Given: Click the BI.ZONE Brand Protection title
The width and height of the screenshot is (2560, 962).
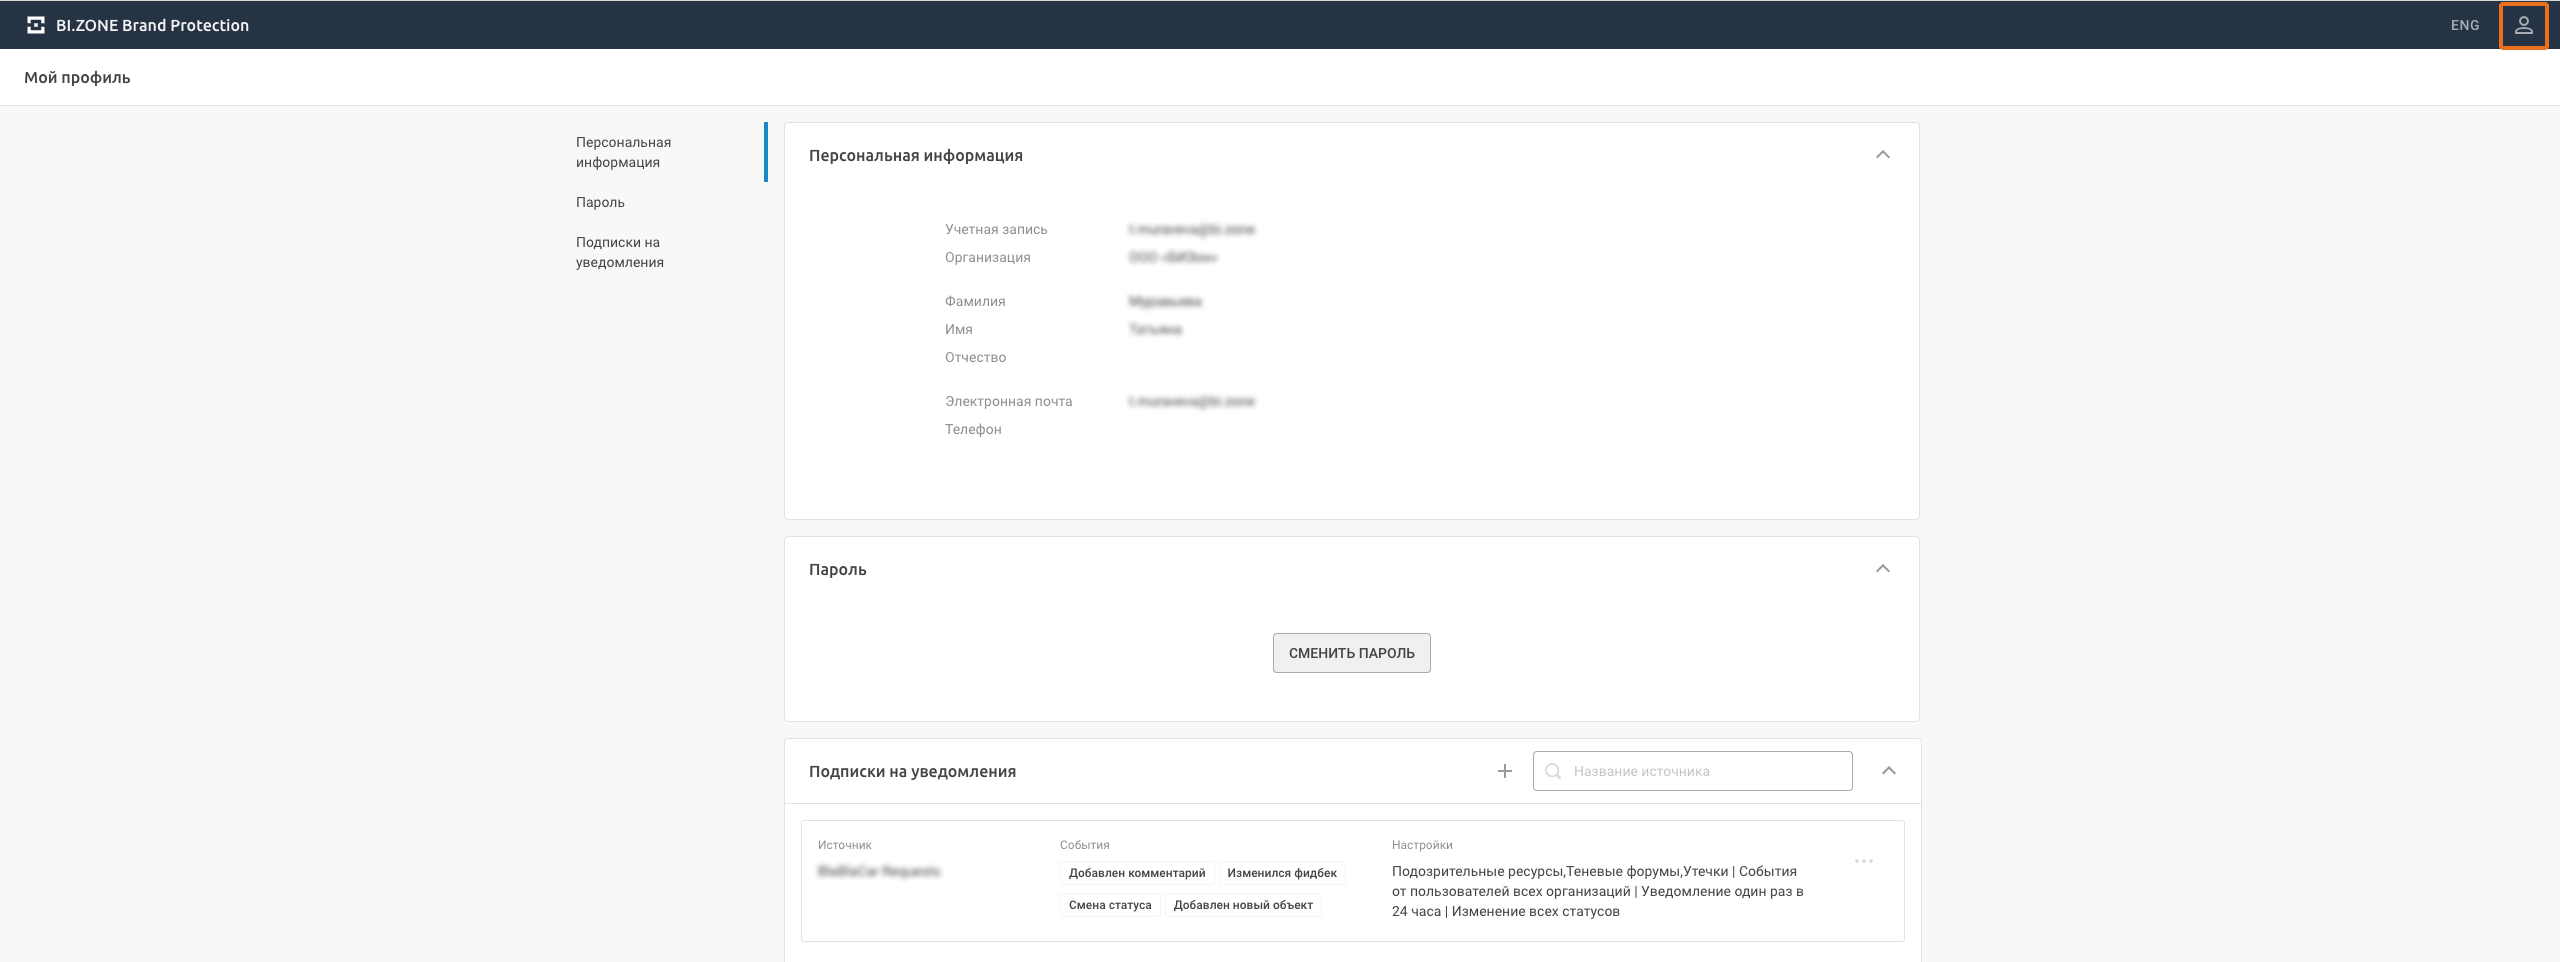Looking at the screenshot, I should [152, 25].
